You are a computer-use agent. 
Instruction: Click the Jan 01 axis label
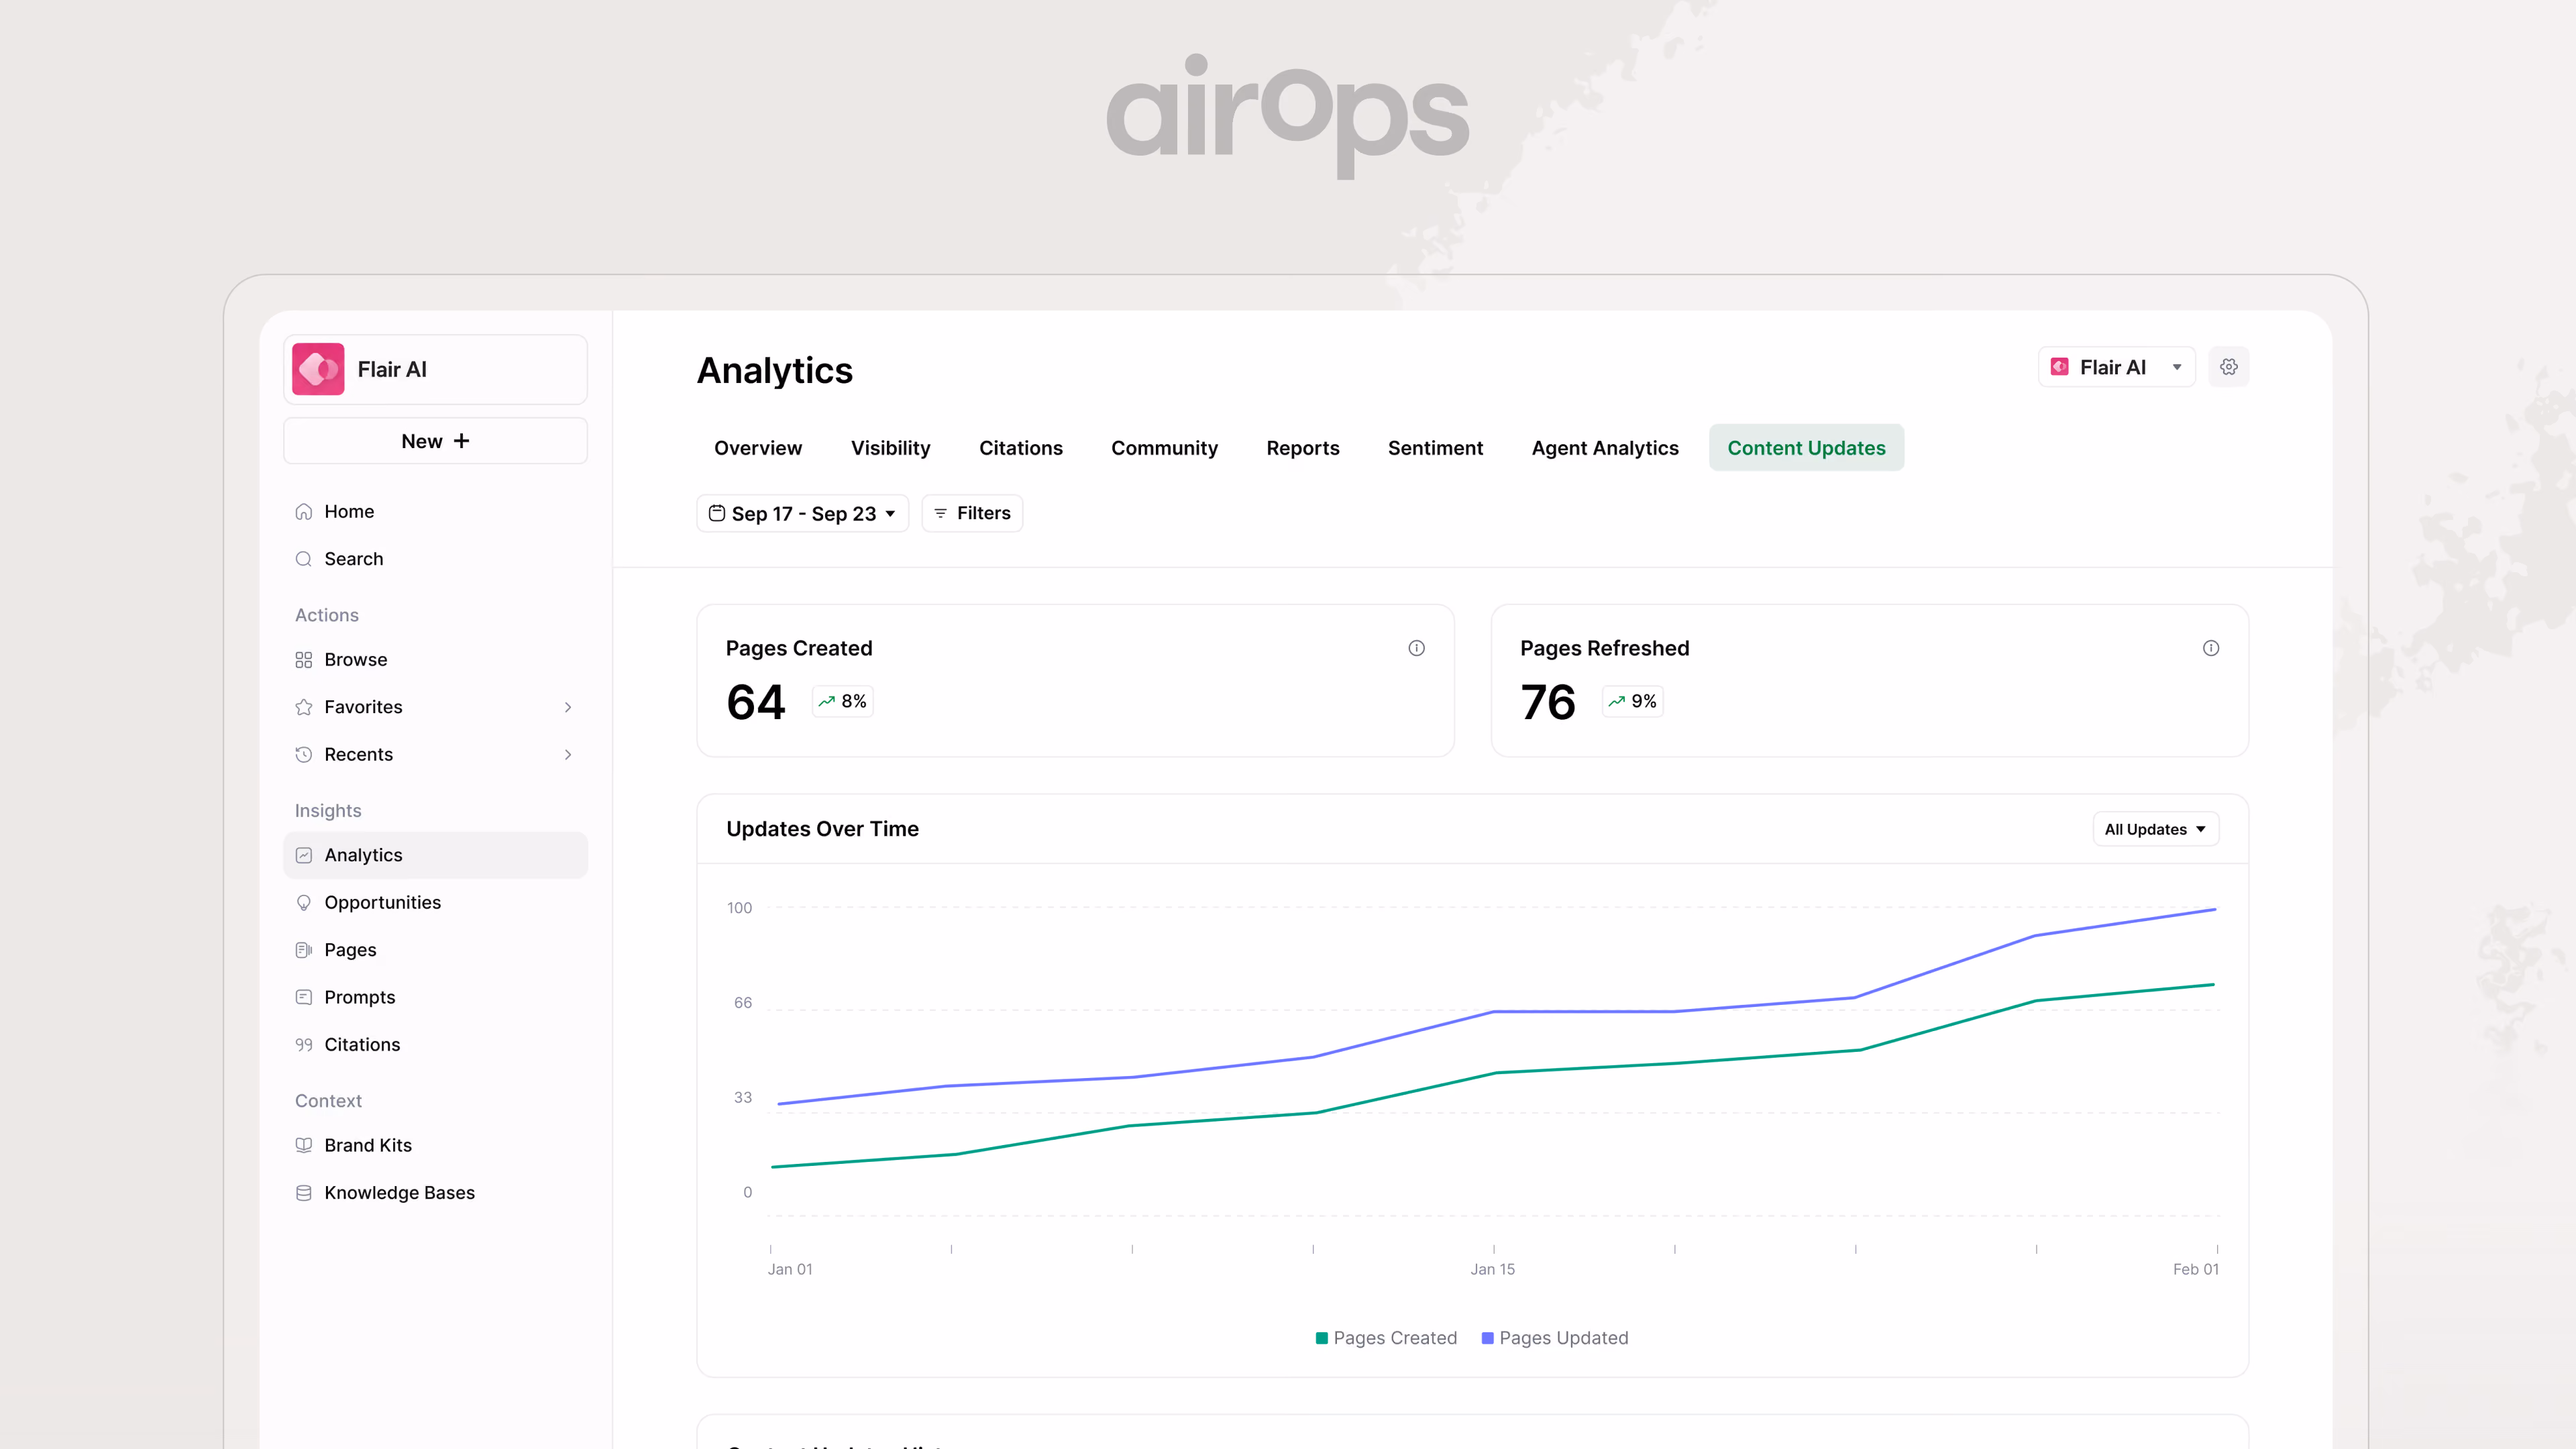click(790, 1269)
